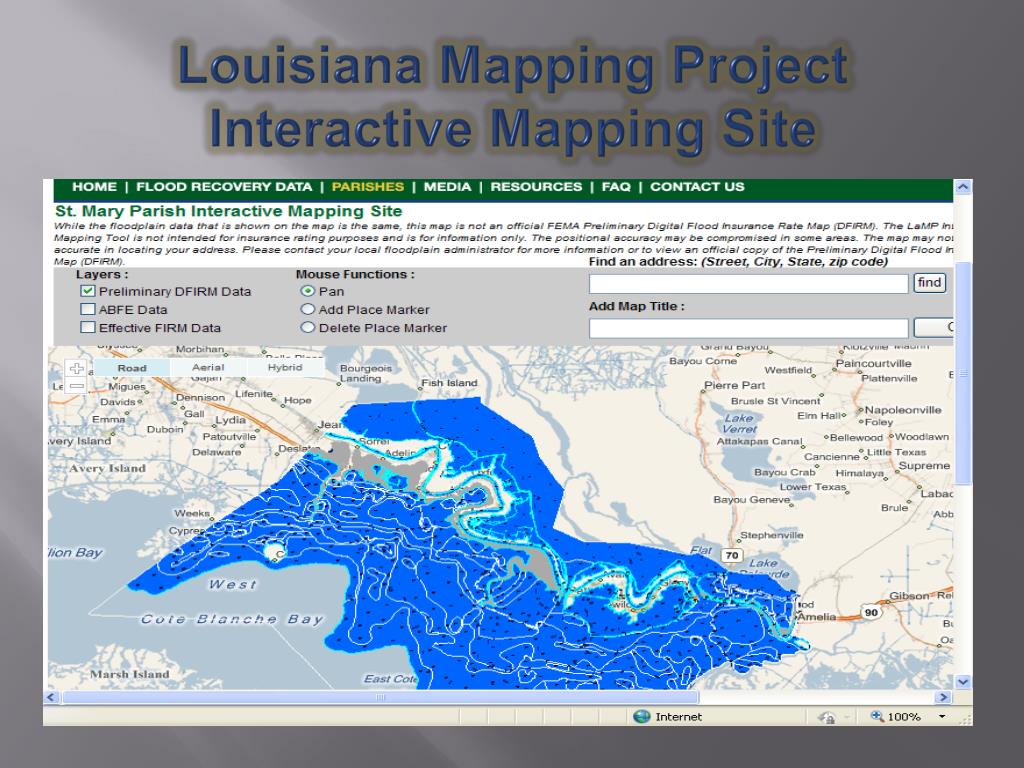Click the Attakapas Canal map label
The image size is (1024, 768).
pos(759,441)
